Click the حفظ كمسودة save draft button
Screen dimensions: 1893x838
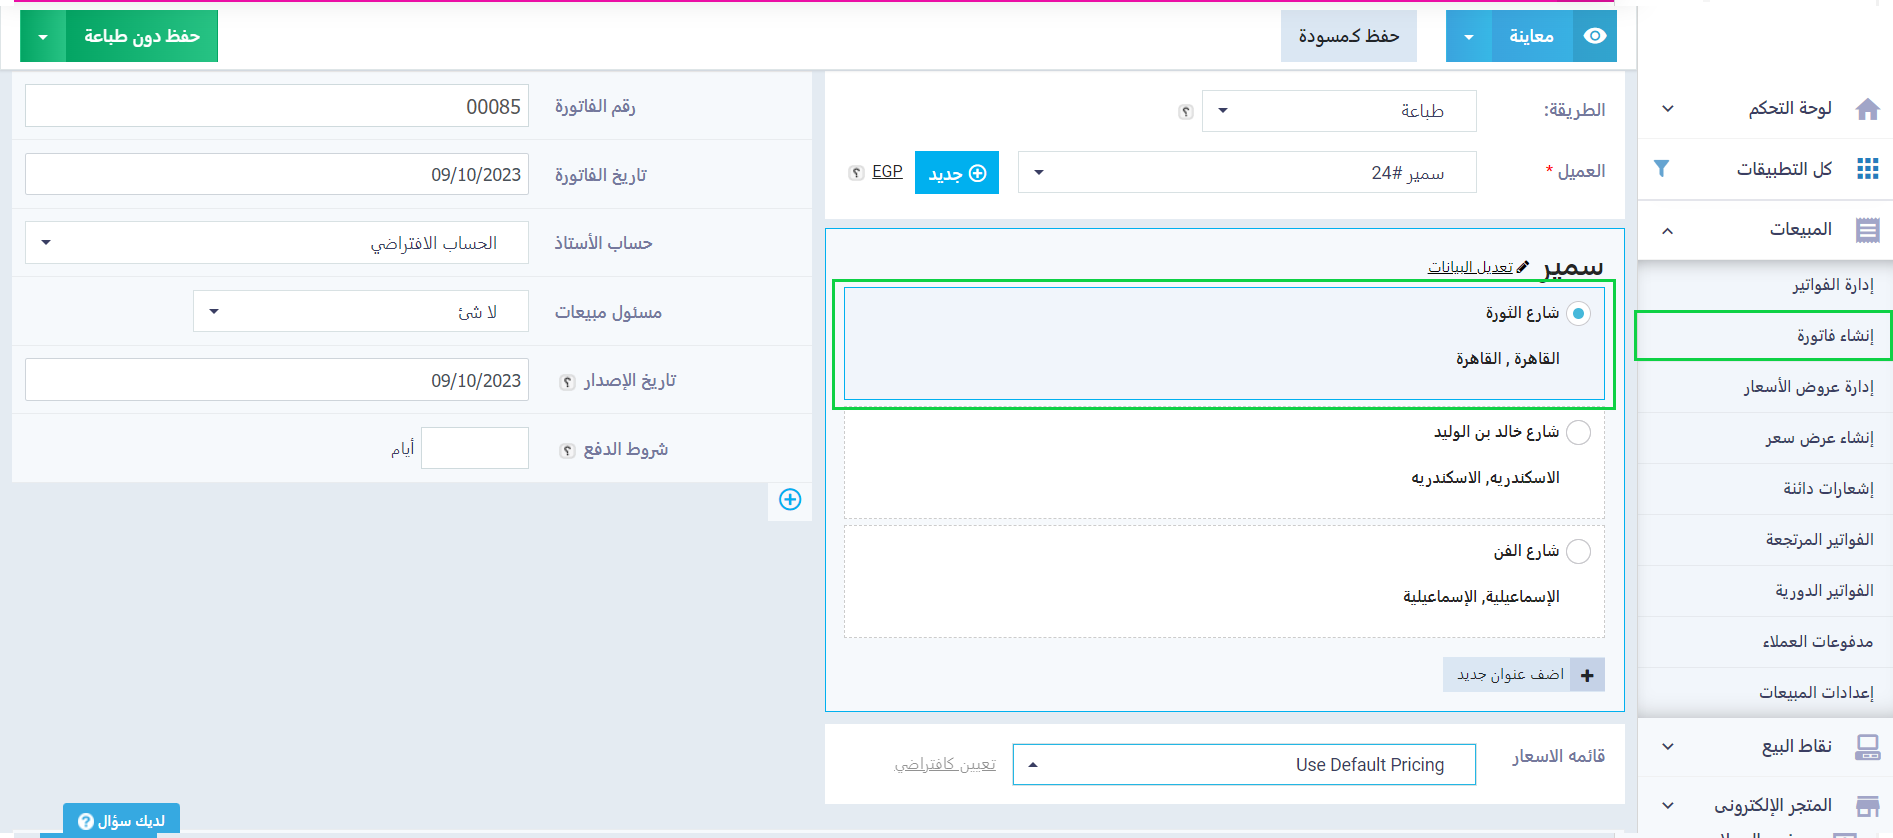point(1348,37)
